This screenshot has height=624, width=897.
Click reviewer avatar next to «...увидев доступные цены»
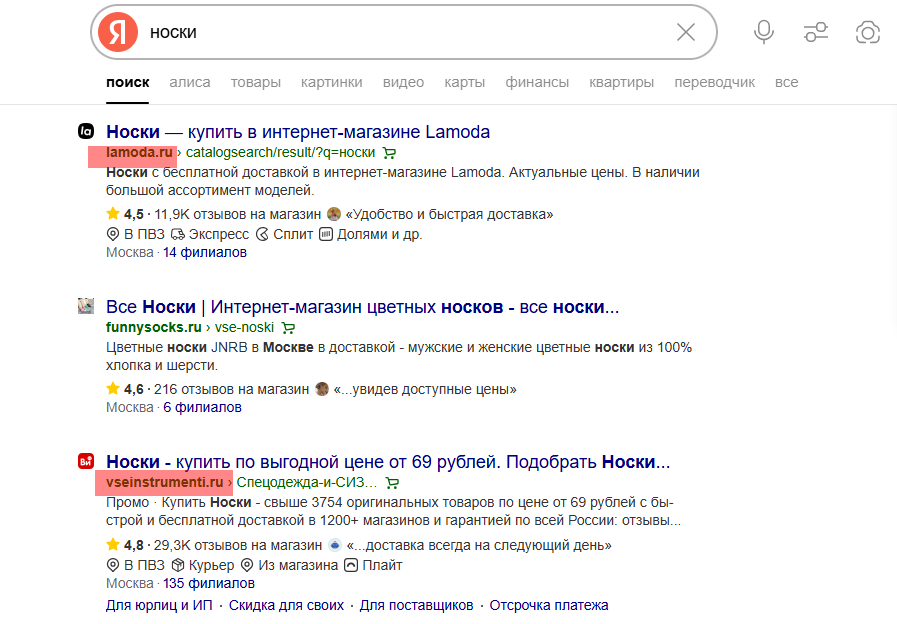point(322,389)
